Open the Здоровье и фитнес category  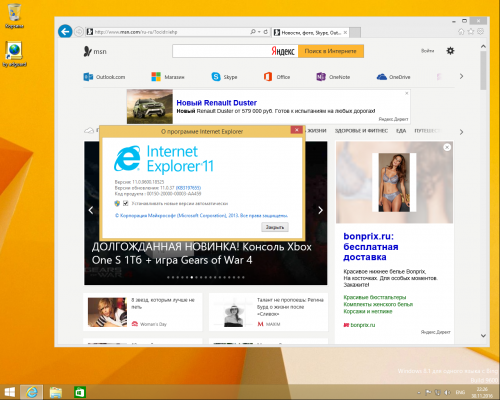click(x=361, y=131)
